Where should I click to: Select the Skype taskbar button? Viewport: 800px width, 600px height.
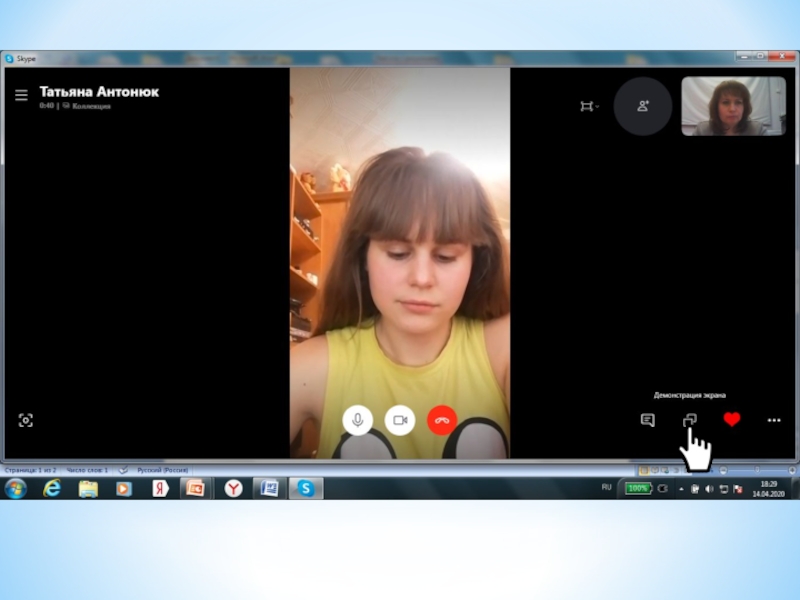[305, 488]
